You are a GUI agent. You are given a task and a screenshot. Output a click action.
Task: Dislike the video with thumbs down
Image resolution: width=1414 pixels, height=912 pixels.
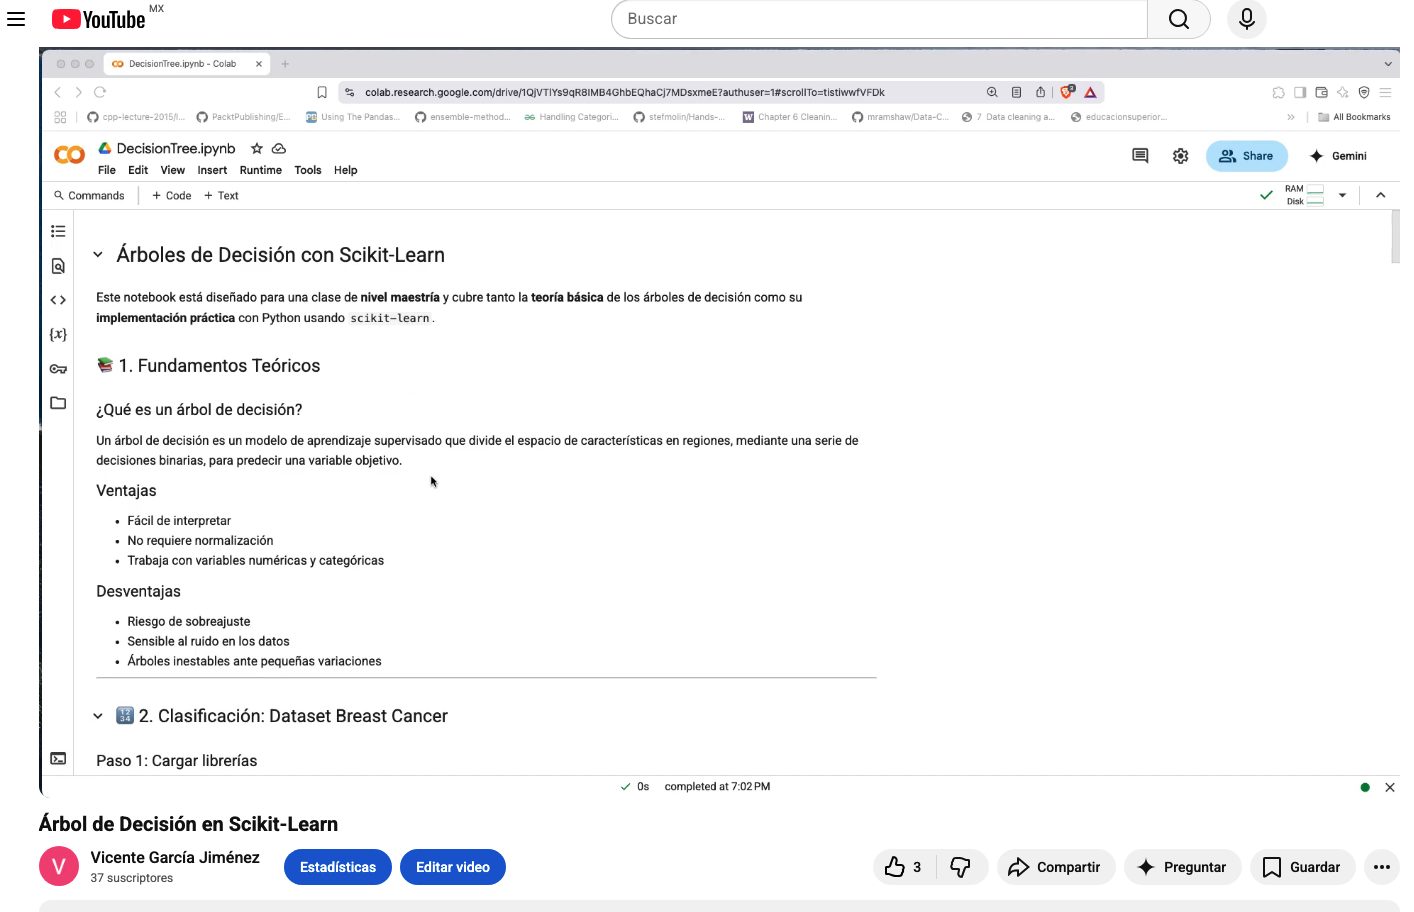(960, 867)
